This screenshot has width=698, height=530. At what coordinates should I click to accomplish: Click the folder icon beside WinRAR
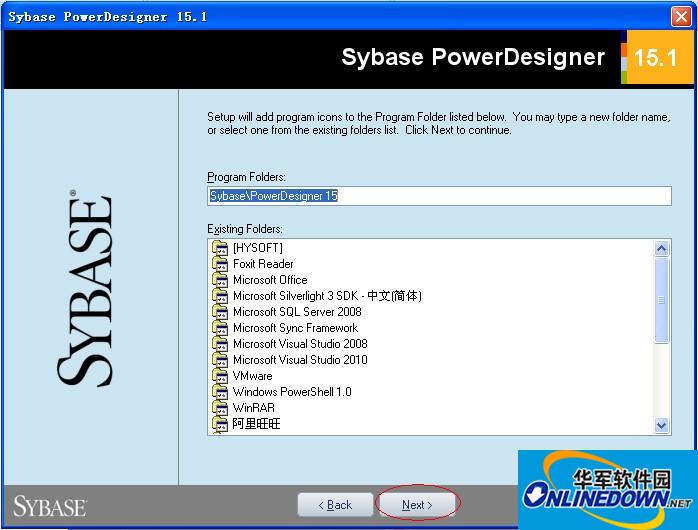point(220,408)
